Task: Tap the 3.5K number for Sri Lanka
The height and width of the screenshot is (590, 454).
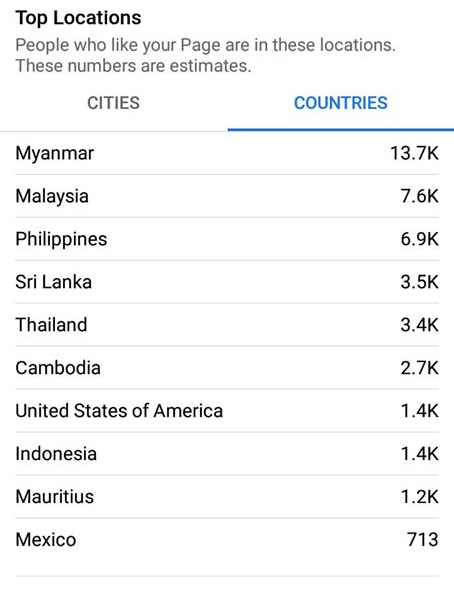Action: pos(419,282)
